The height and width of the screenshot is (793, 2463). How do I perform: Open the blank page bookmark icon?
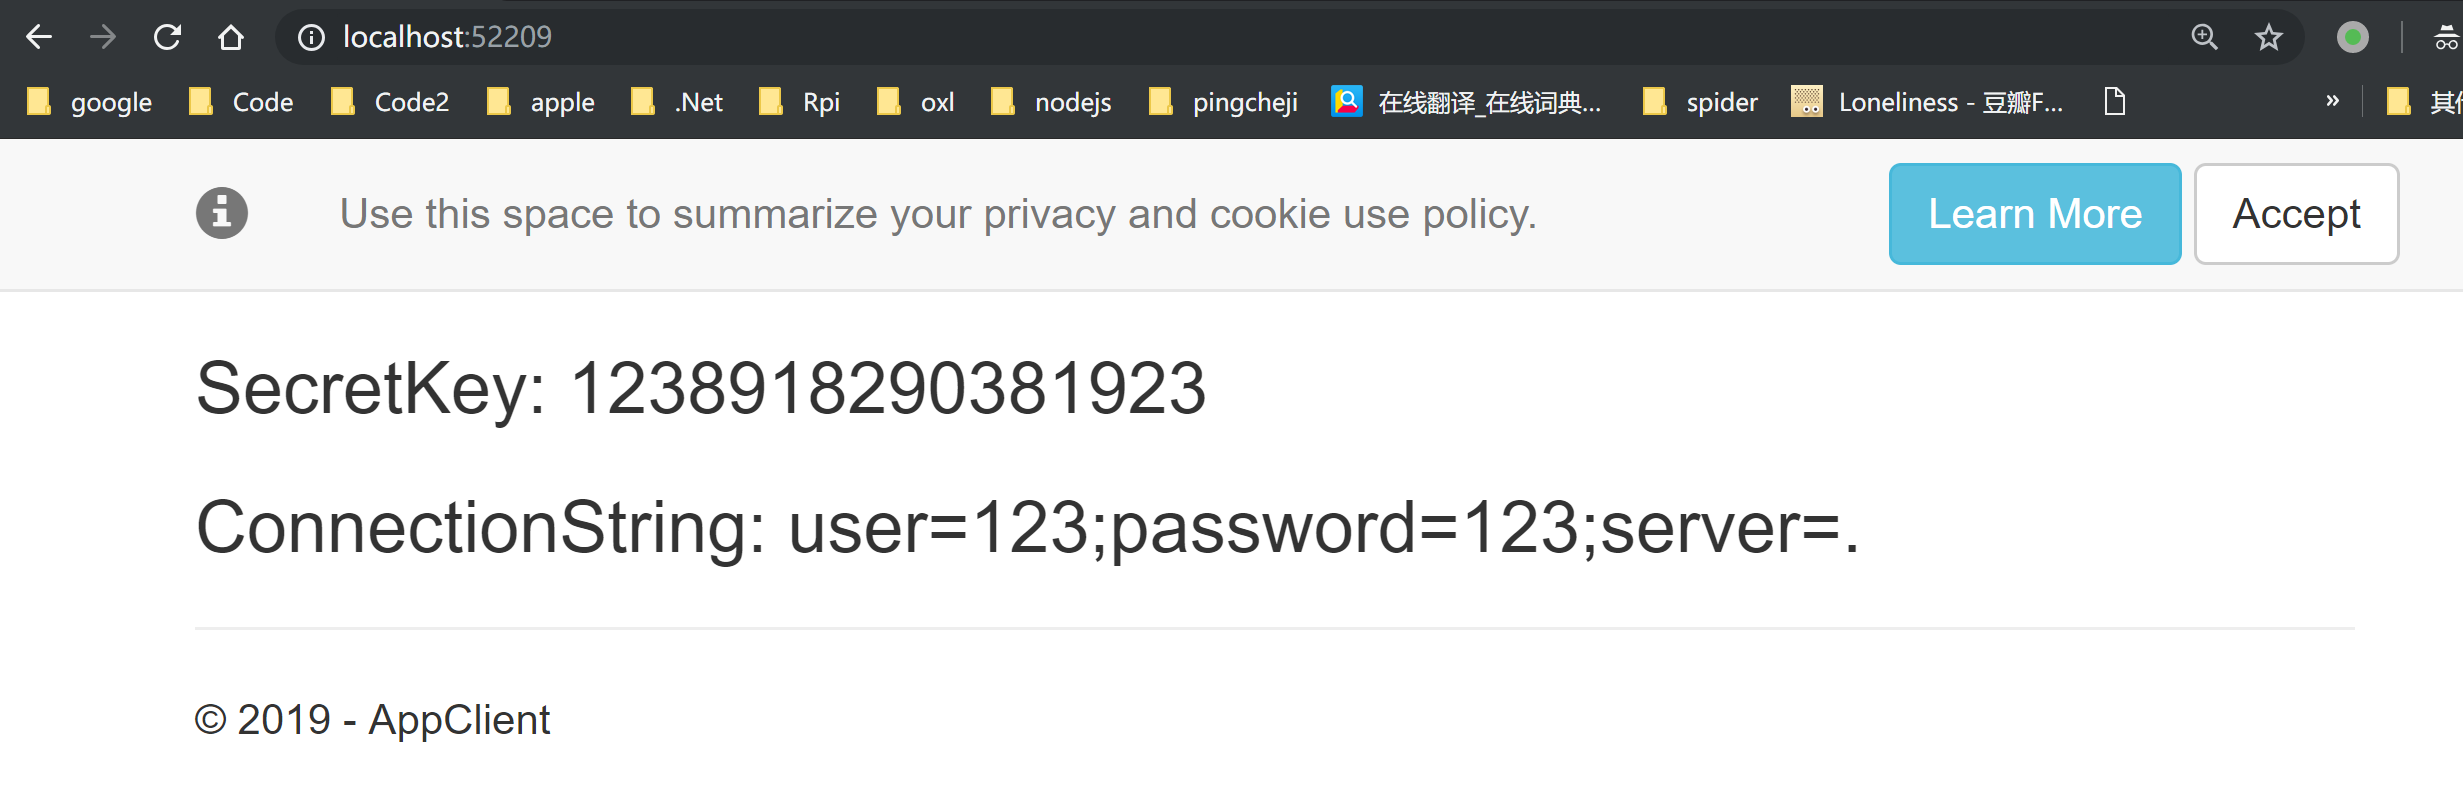pyautogui.click(x=2114, y=101)
